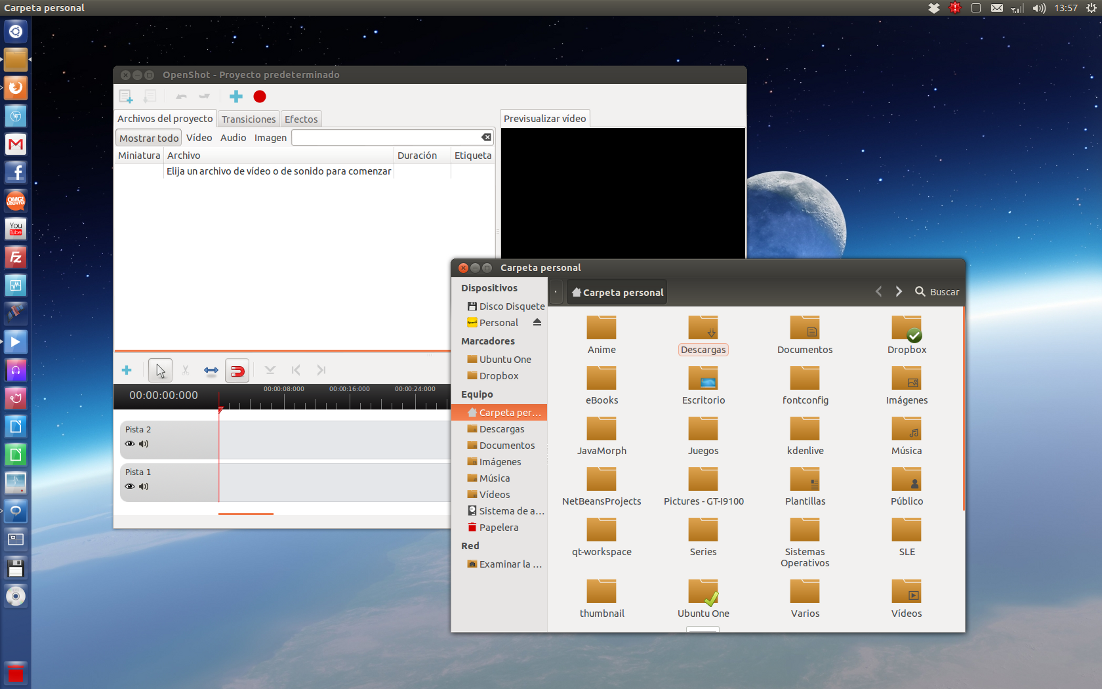Click the file manager vertical scrollbar

tap(964, 409)
